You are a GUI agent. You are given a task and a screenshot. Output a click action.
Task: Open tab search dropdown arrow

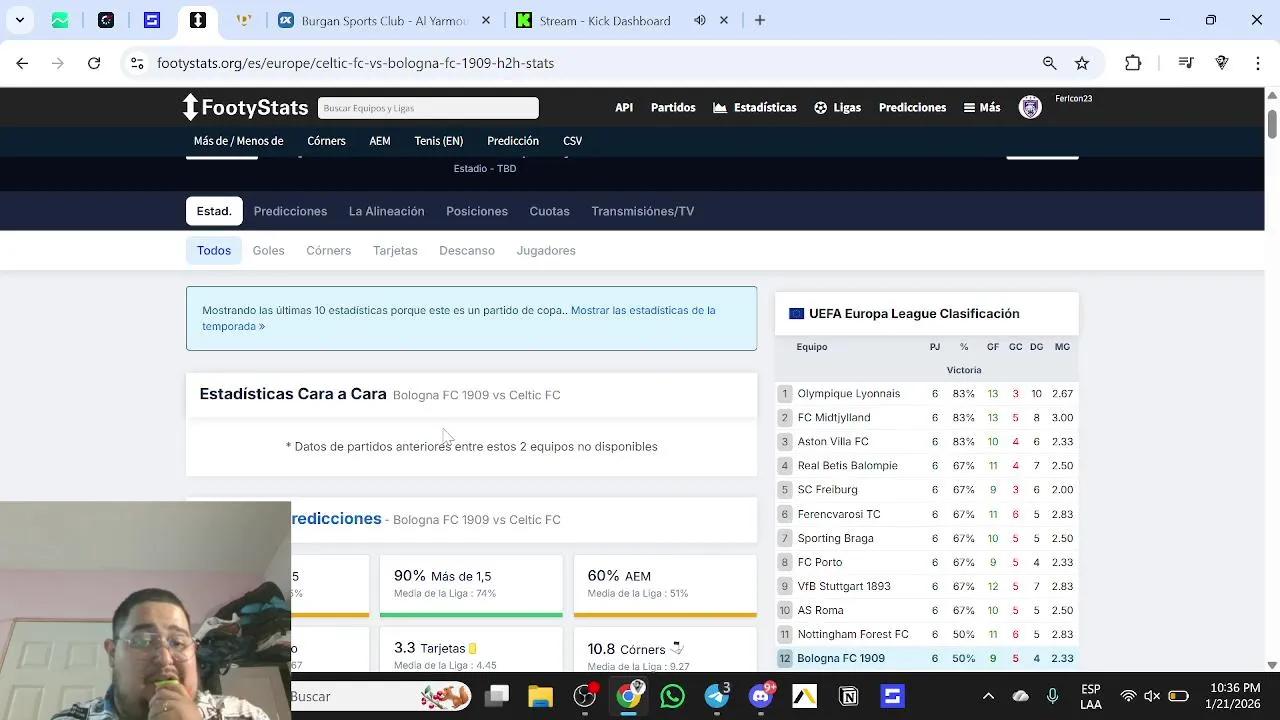click(x=19, y=20)
